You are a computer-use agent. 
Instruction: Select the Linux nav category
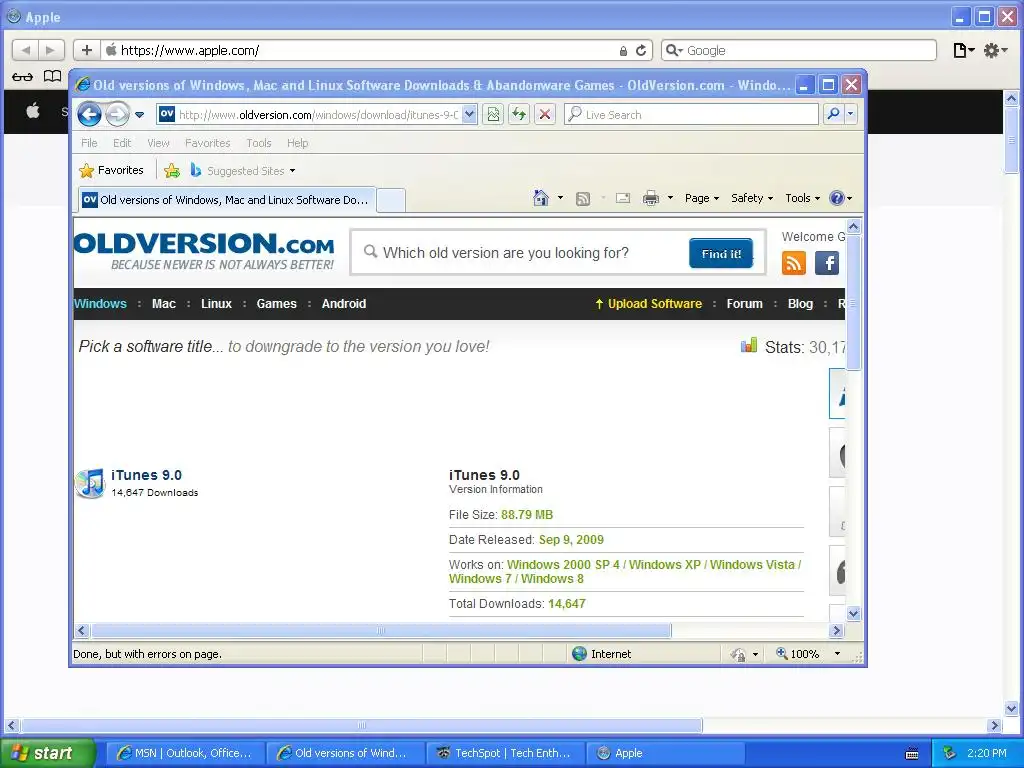point(216,304)
